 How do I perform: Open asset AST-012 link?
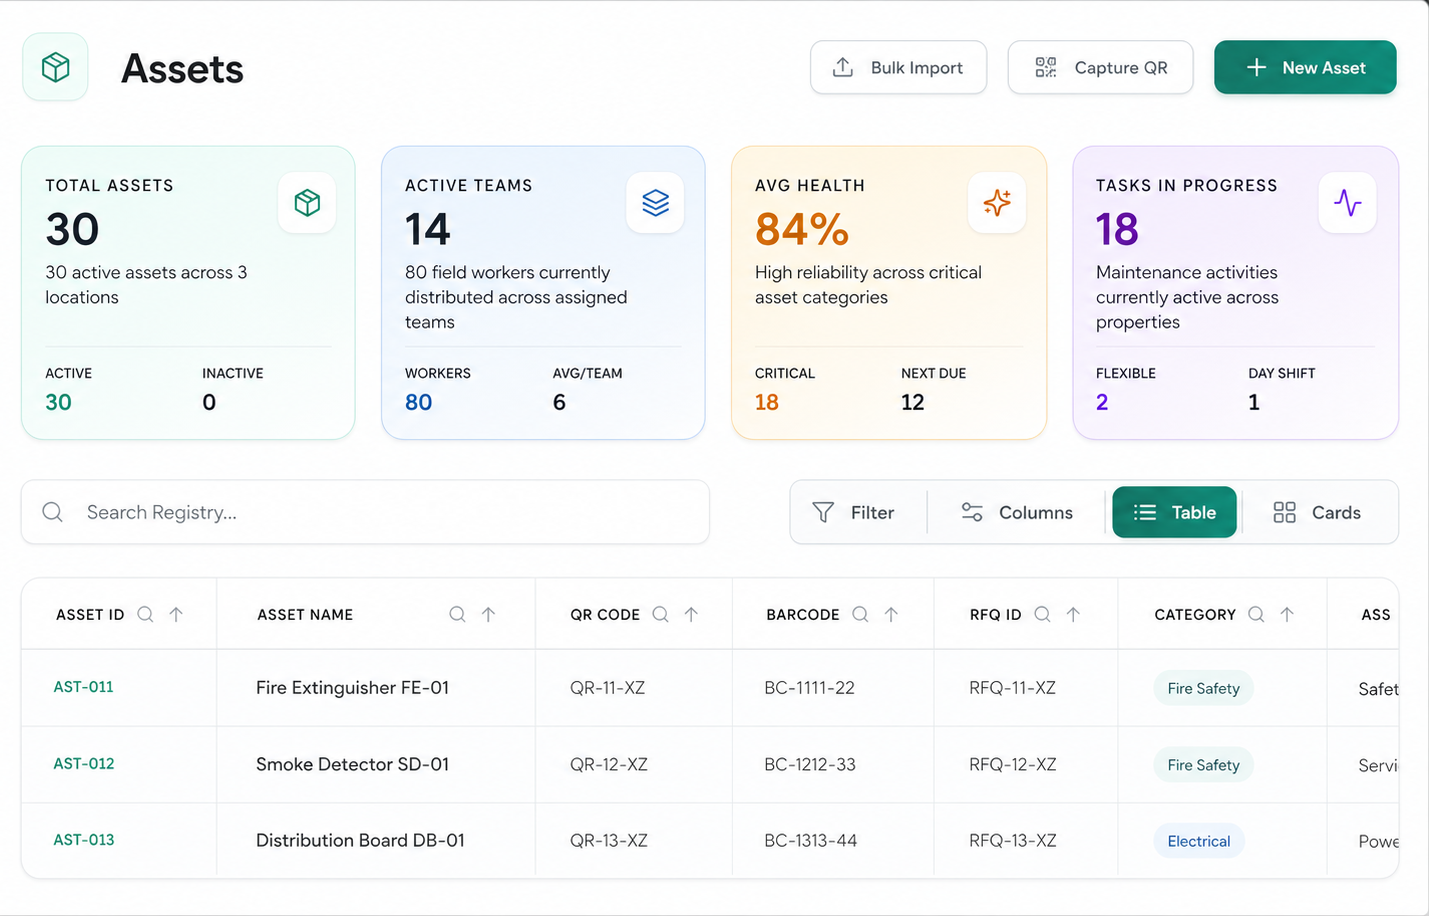(84, 764)
